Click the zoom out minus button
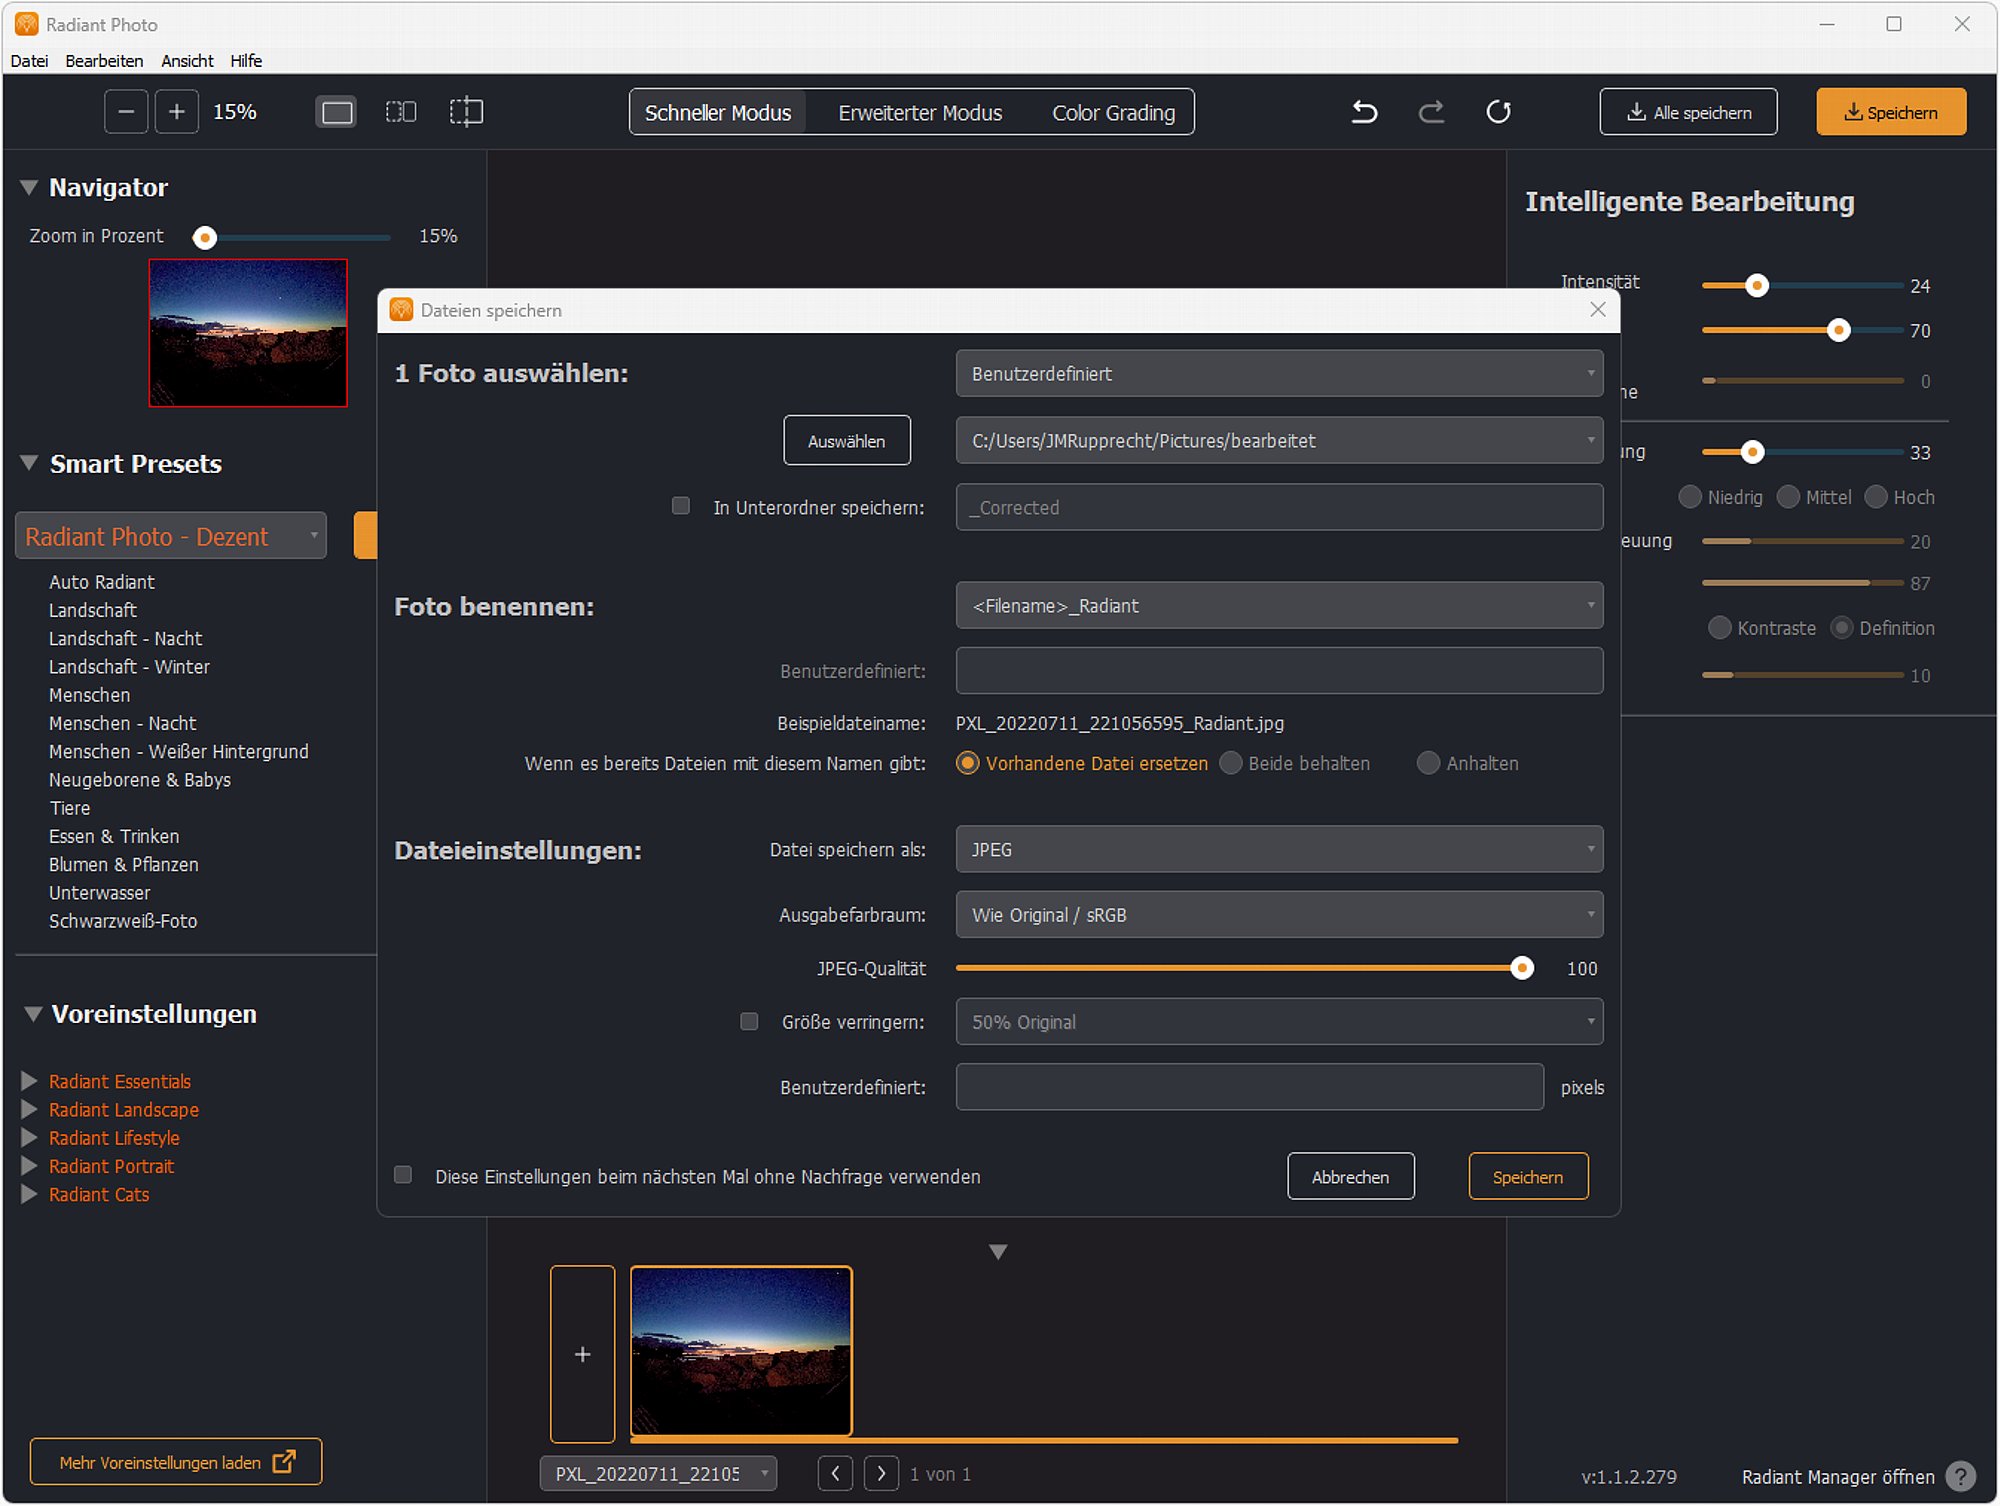Image resolution: width=2000 pixels, height=1506 pixels. [x=126, y=112]
